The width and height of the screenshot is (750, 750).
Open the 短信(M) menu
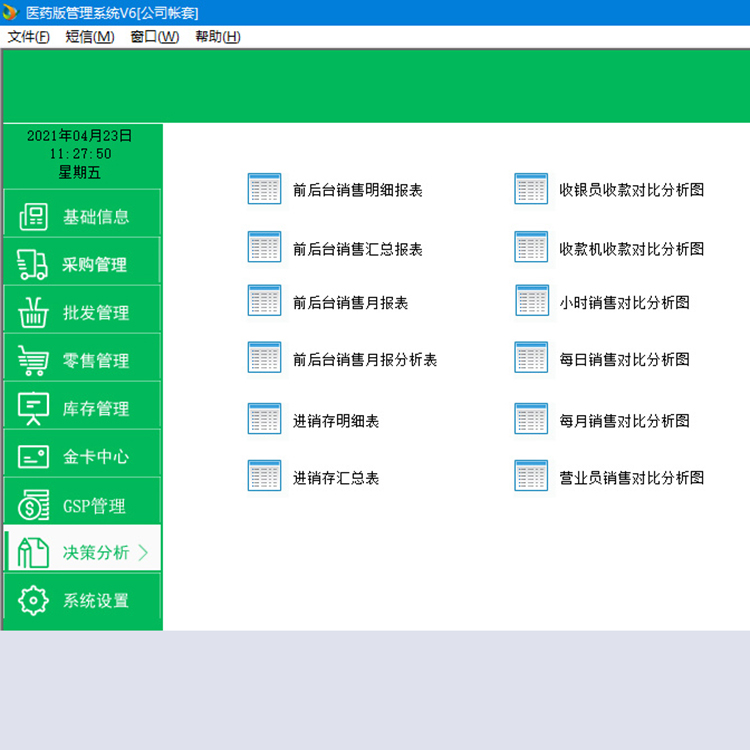coord(90,37)
